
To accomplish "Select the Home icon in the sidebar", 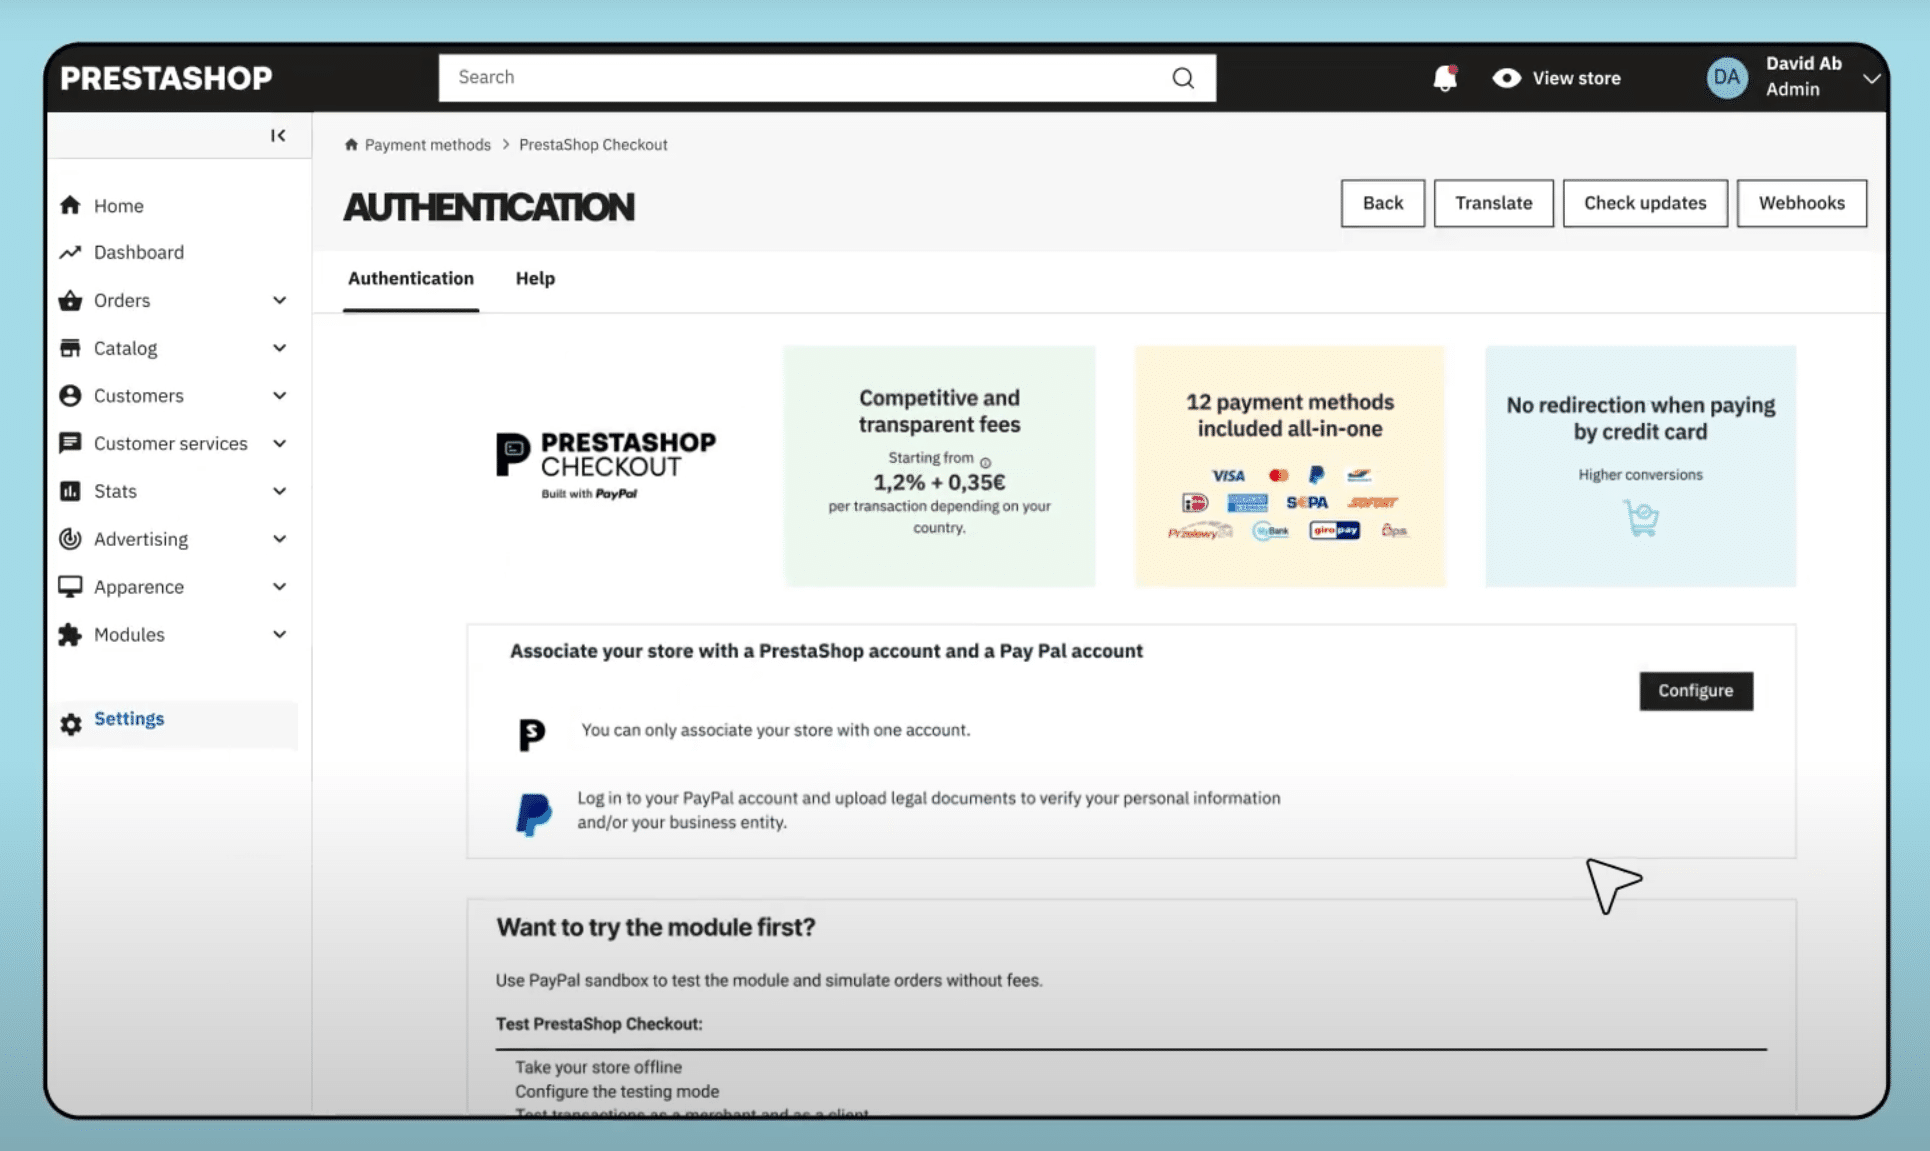I will [x=70, y=204].
